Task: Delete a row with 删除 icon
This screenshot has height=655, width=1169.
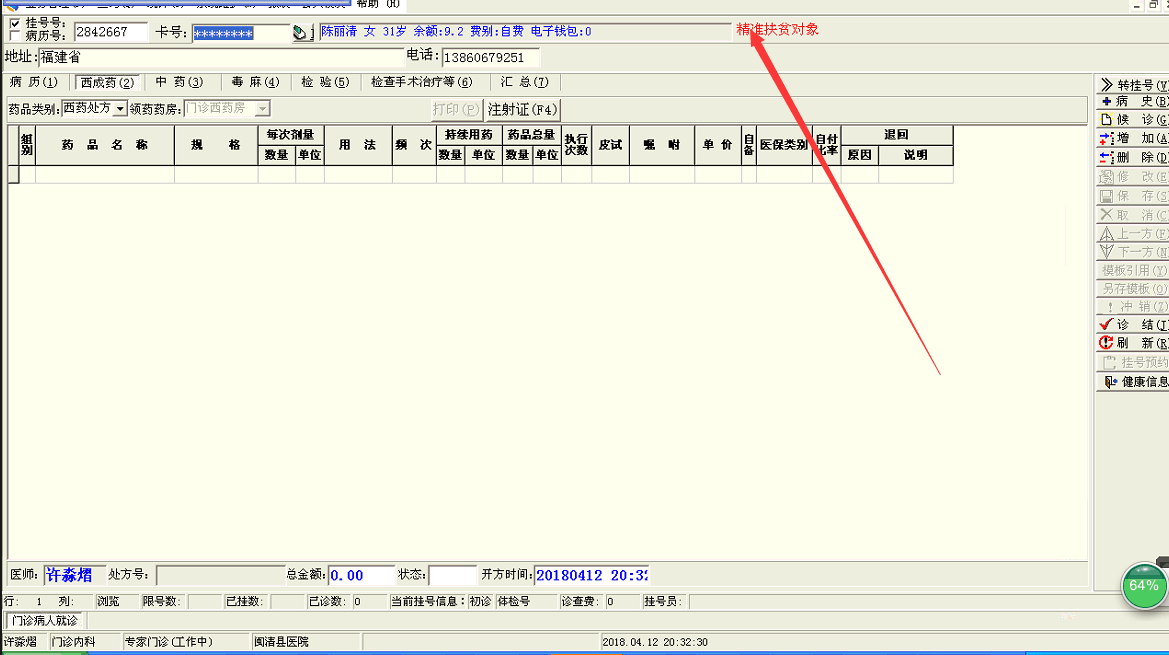Action: [x=1107, y=157]
